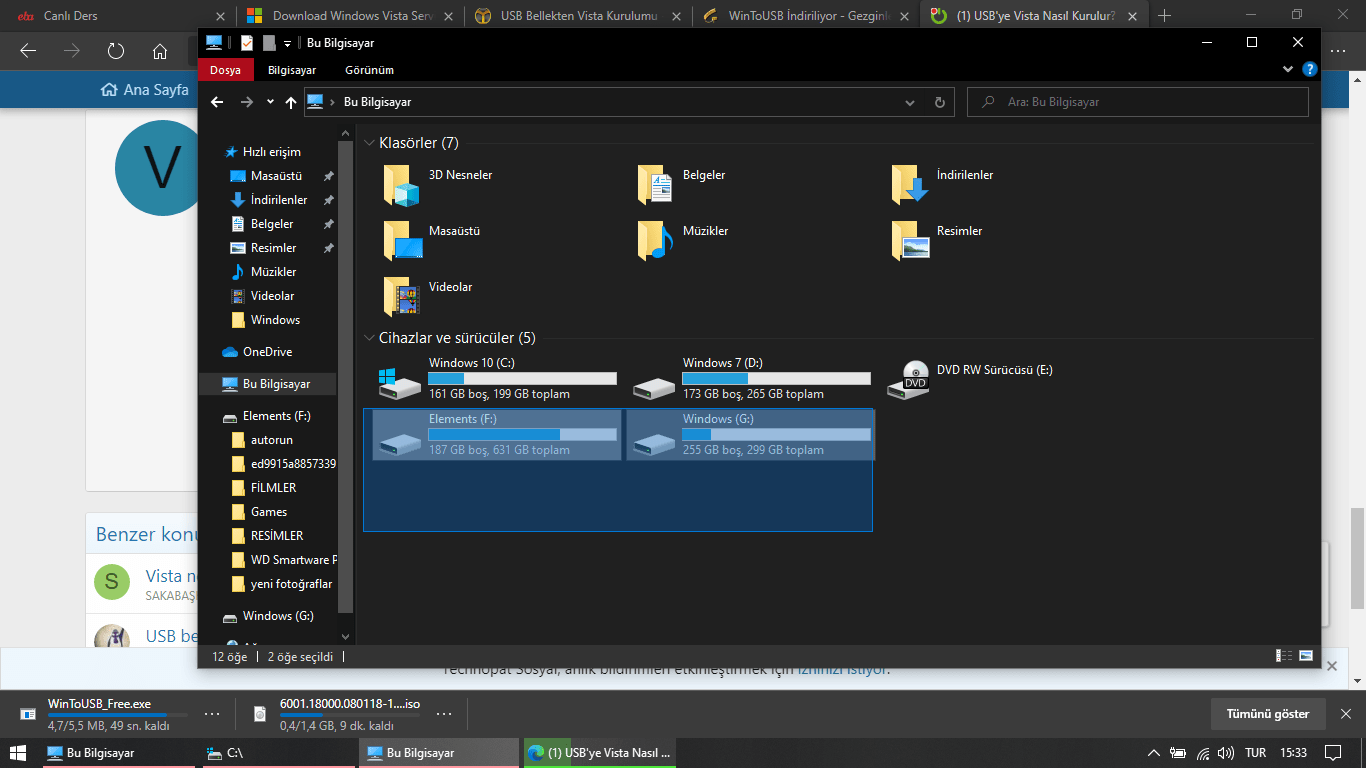Open the 3D Nesneler folder icon

401,185
